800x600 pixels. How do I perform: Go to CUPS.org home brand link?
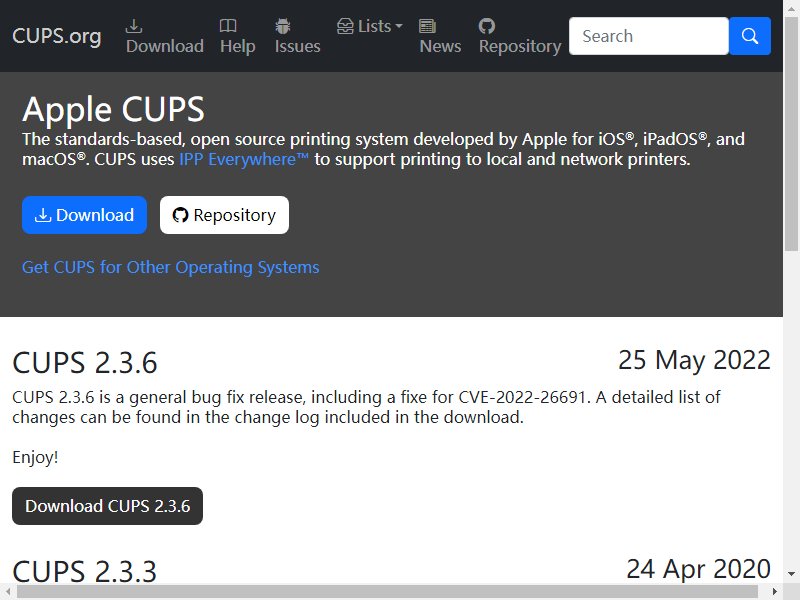pos(57,36)
